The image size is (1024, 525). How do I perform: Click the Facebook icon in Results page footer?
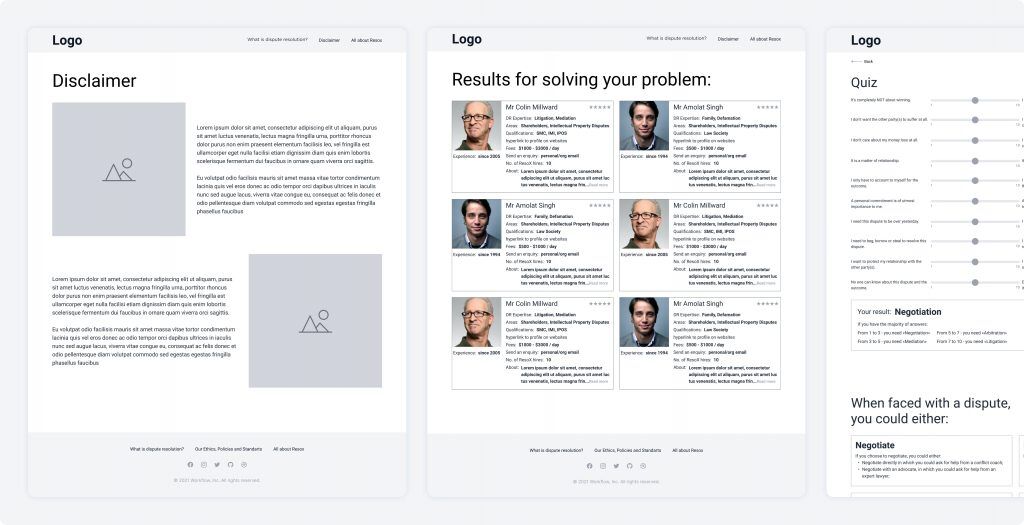(590, 466)
